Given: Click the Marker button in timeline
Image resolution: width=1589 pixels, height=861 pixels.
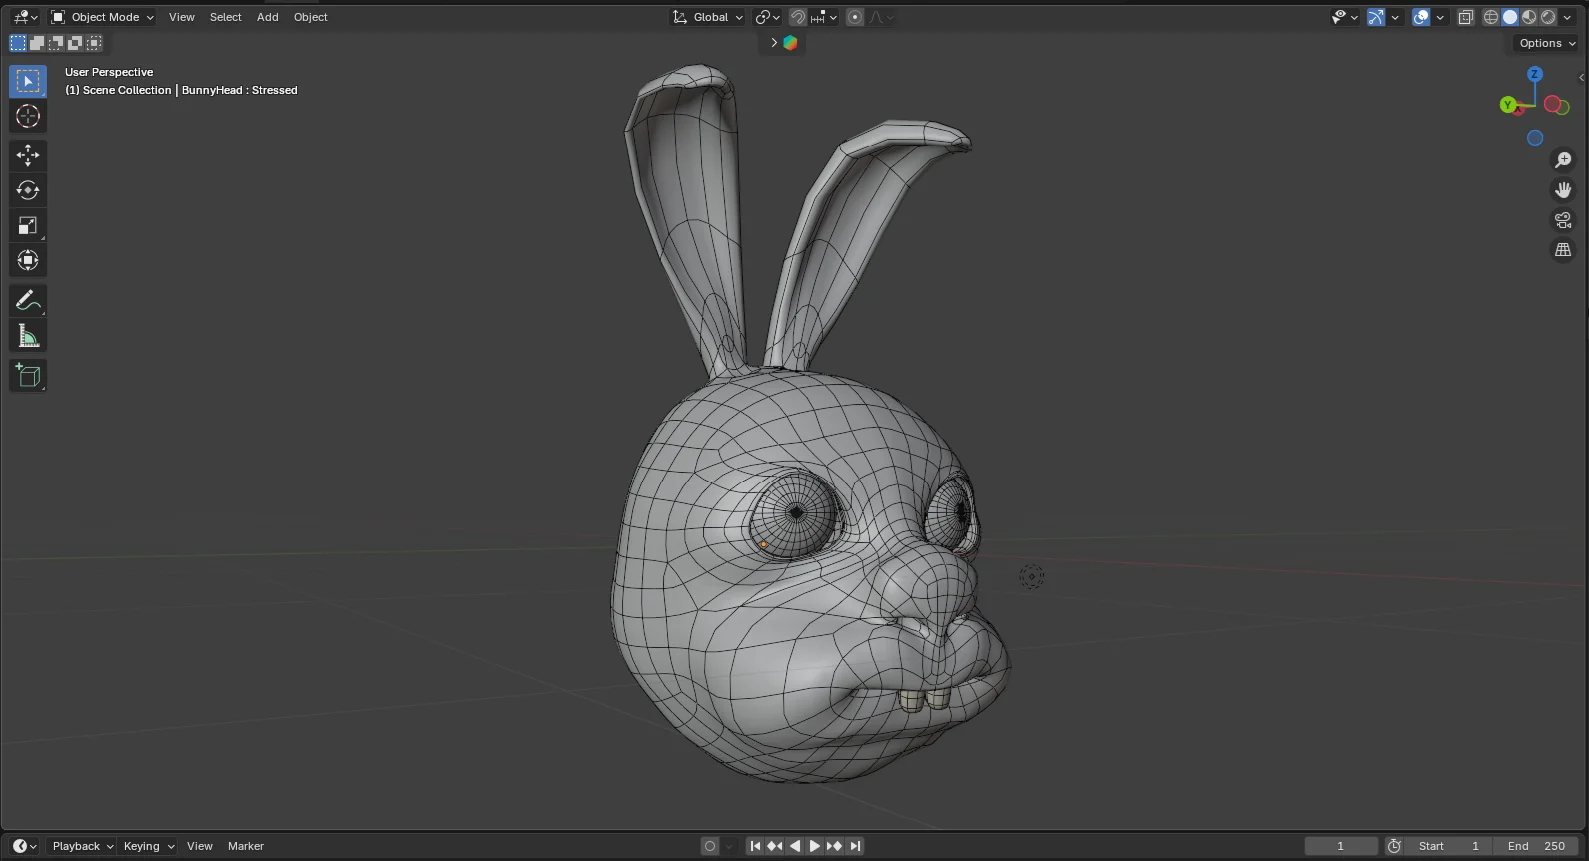Looking at the screenshot, I should coord(245,846).
